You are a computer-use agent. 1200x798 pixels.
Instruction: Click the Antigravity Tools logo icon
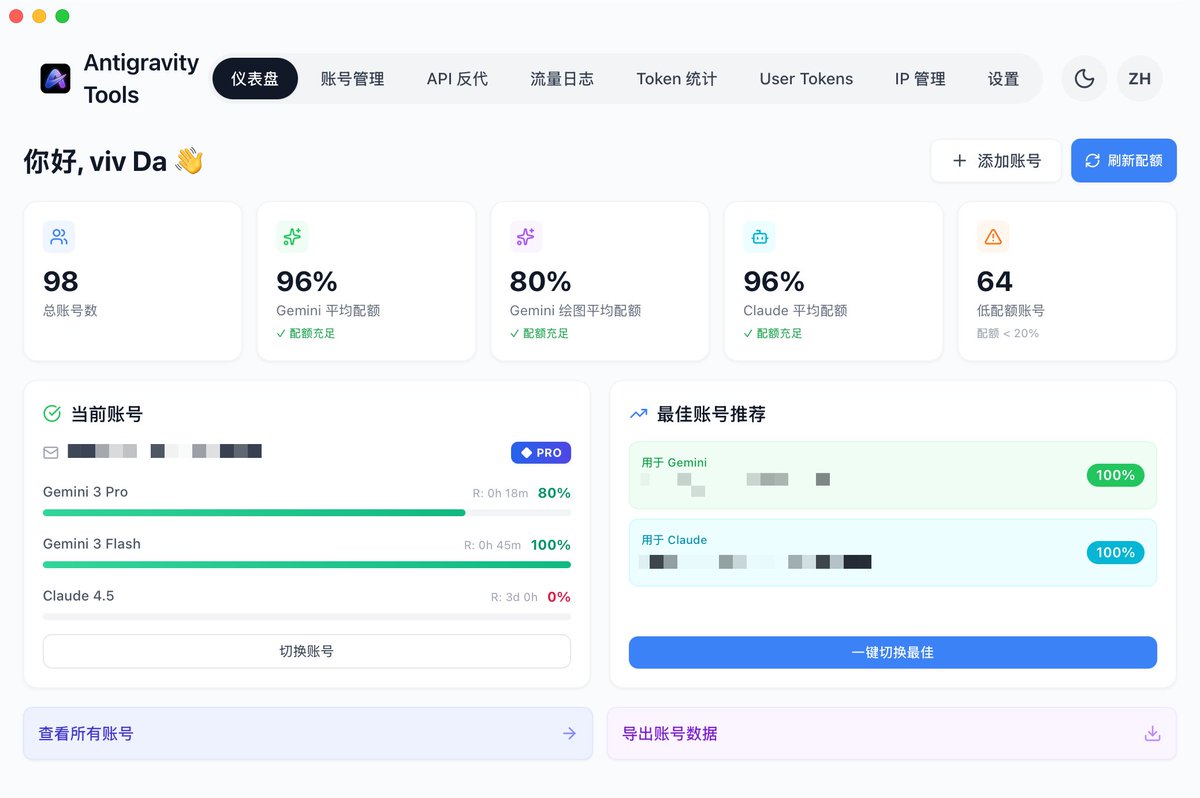coord(55,79)
